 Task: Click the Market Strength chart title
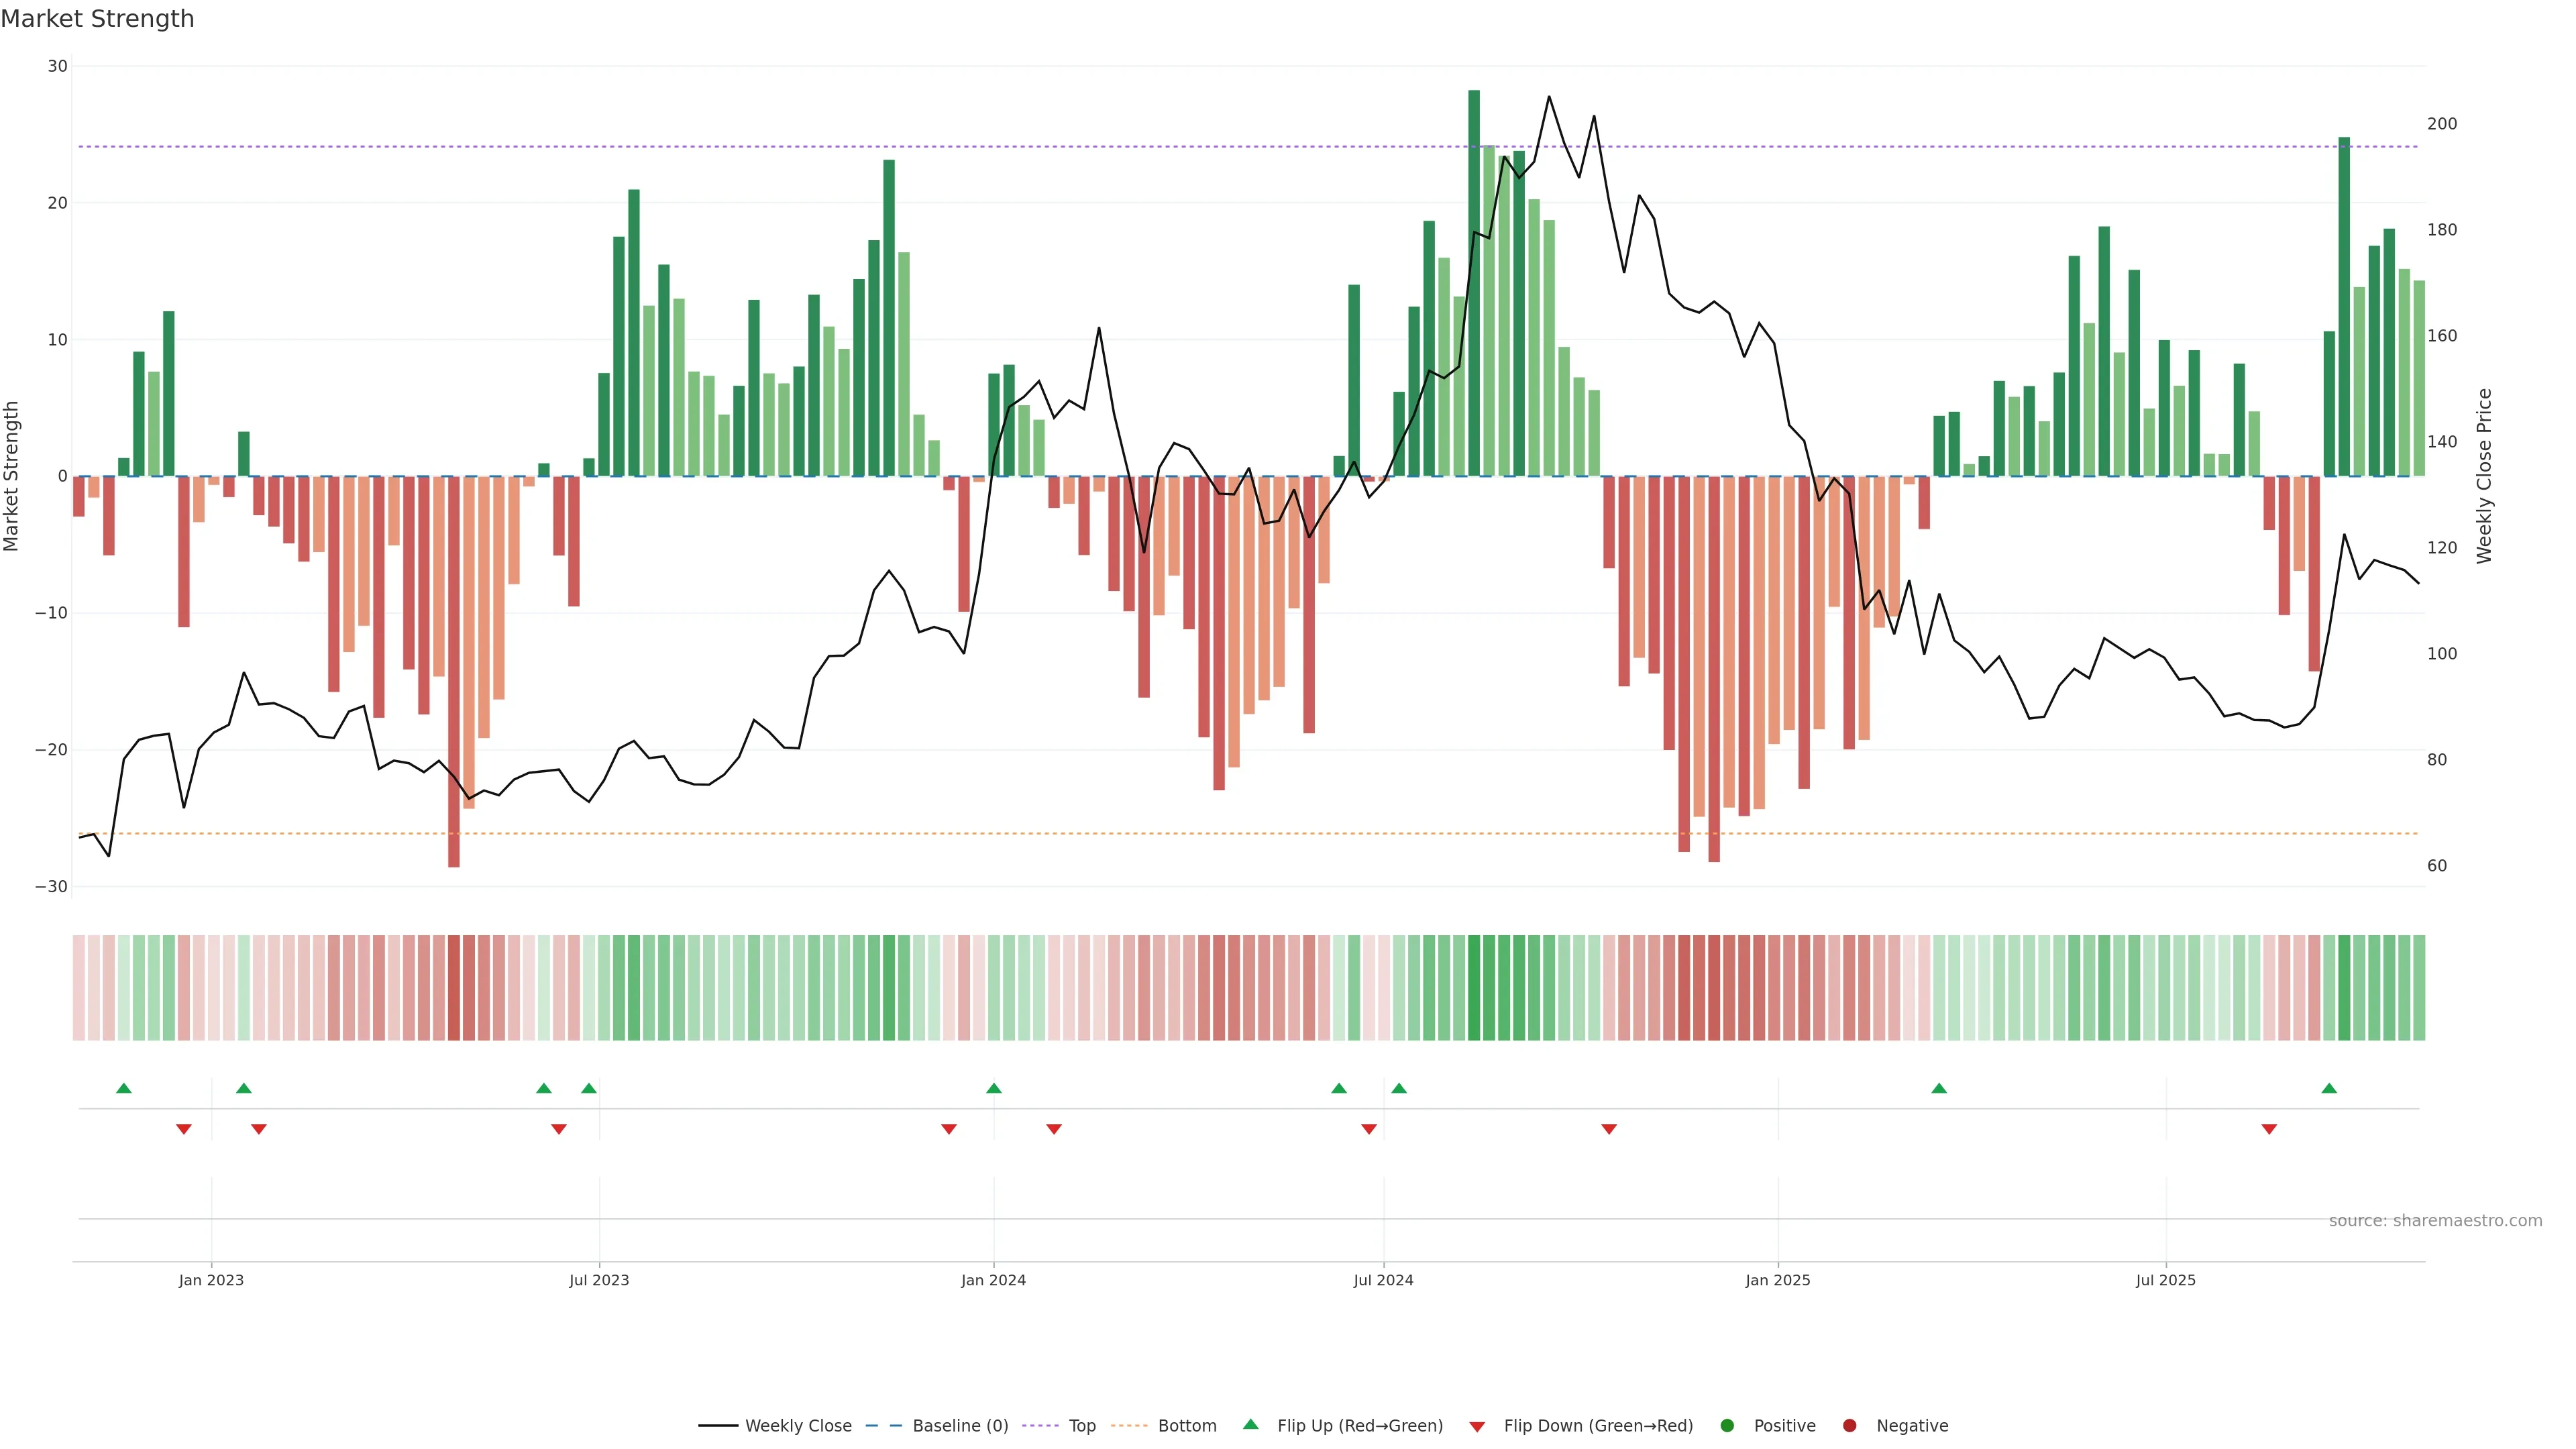pyautogui.click(x=97, y=19)
